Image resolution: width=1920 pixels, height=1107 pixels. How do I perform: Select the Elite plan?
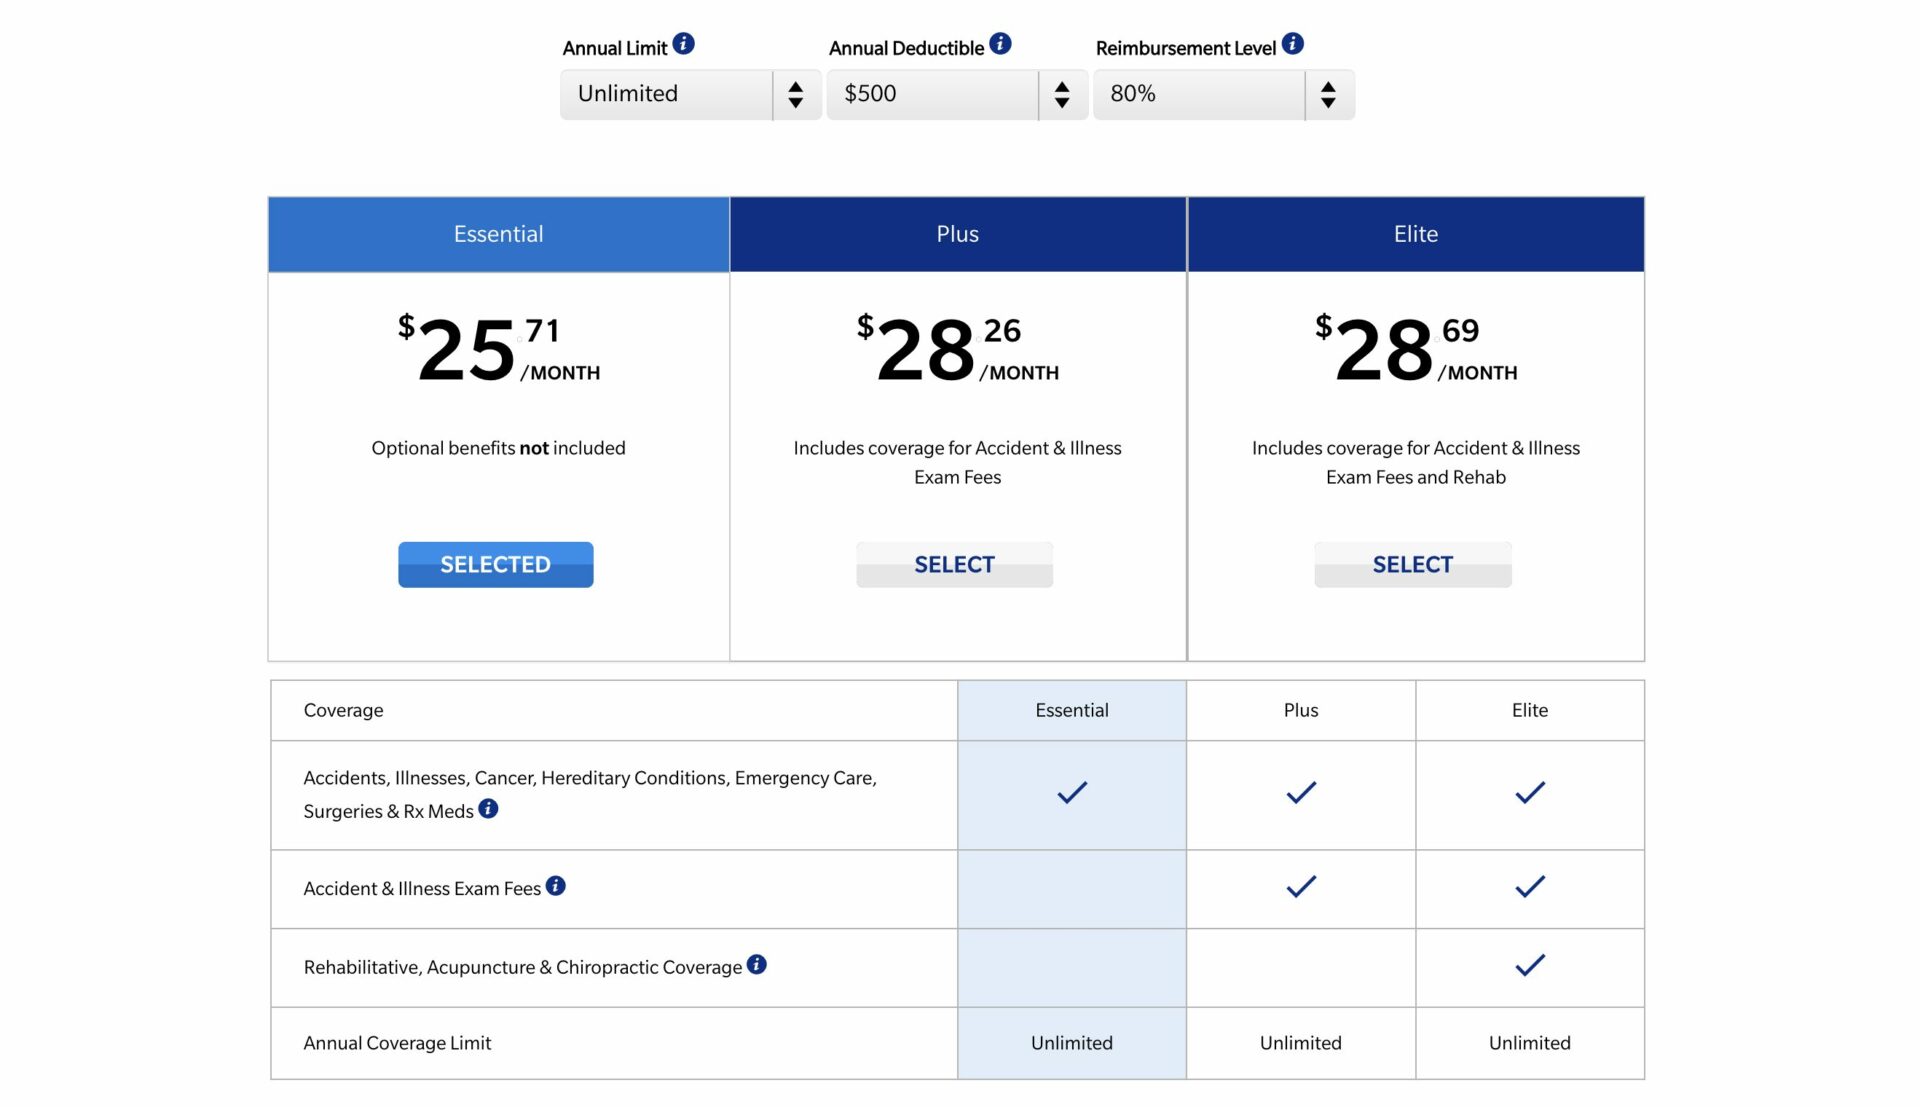click(x=1412, y=565)
